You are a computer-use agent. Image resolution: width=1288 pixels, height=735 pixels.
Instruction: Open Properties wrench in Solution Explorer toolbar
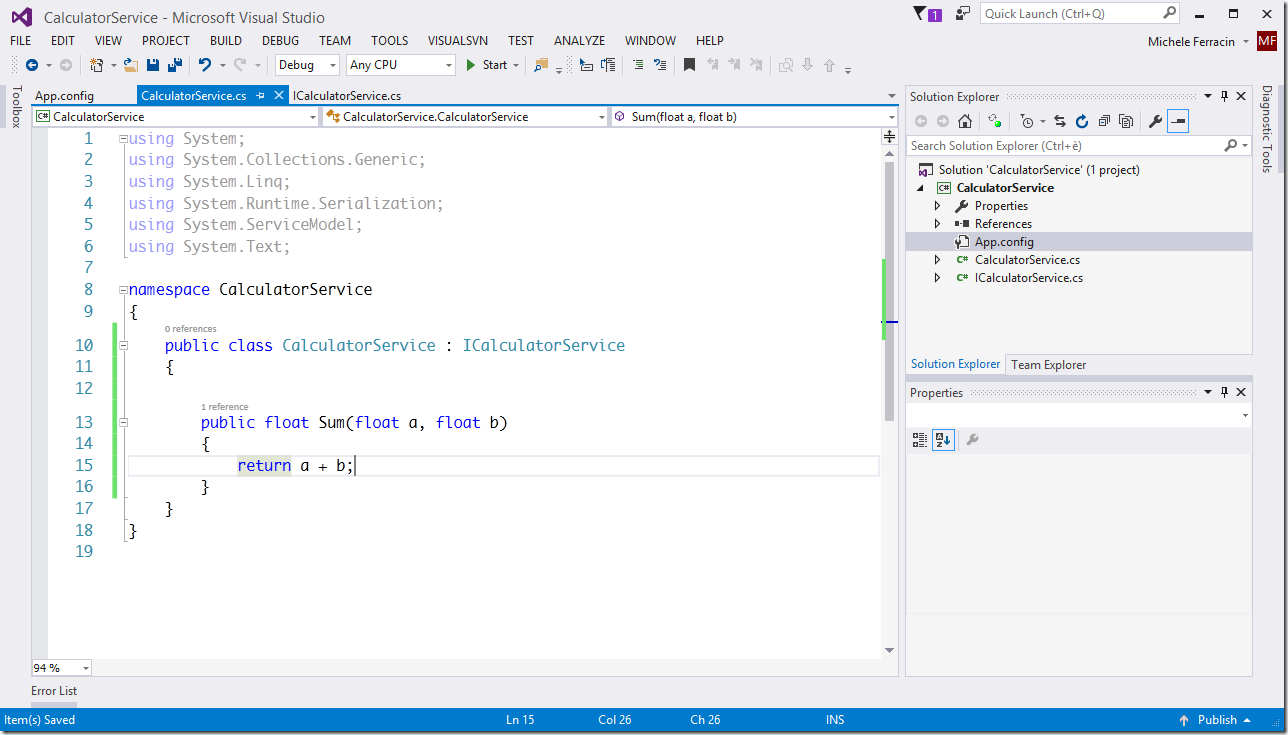(1155, 121)
